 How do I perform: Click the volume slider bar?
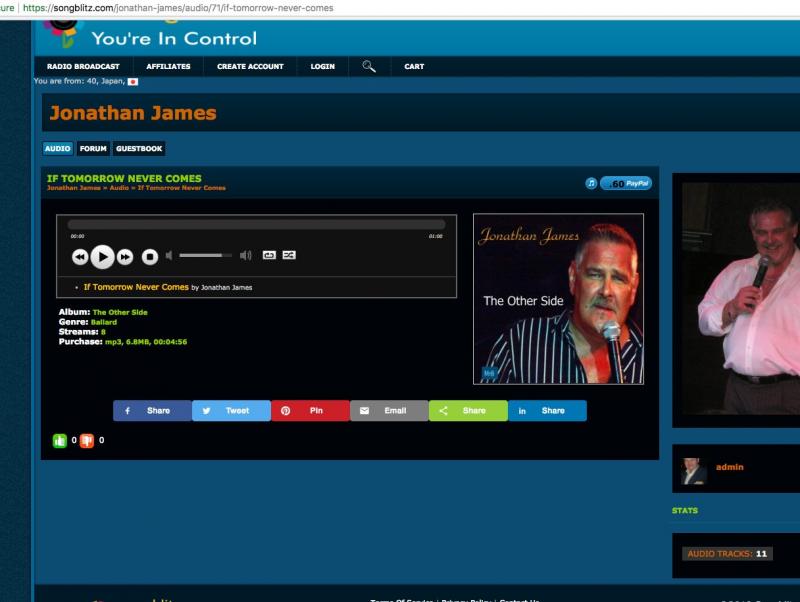[206, 256]
